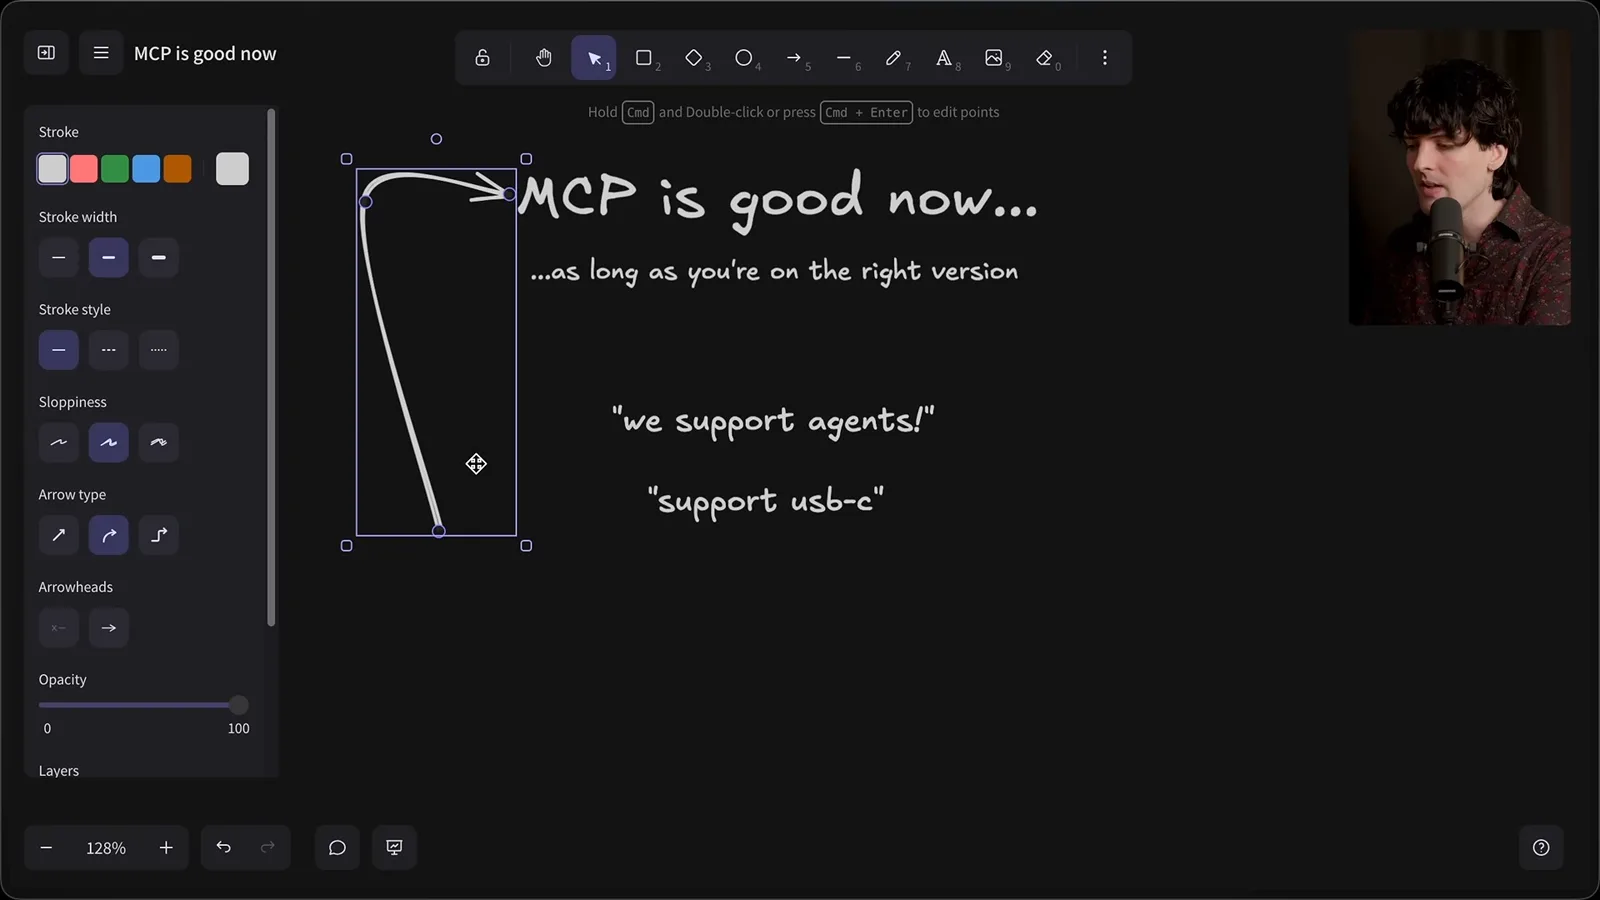Start presentation mode icon
Screen dimensions: 1600x900
395,848
